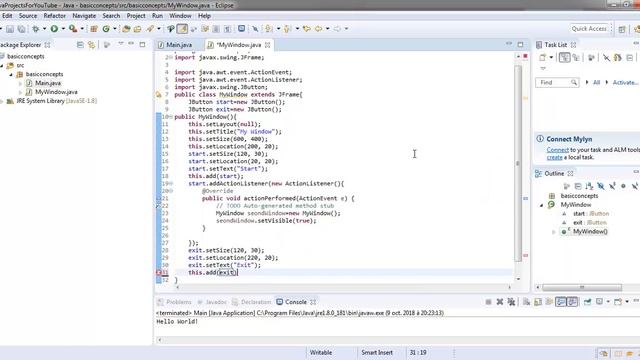This screenshot has height=360, width=640.
Task: Click the Connect link under Connect Mylyn
Action: (x=558, y=150)
